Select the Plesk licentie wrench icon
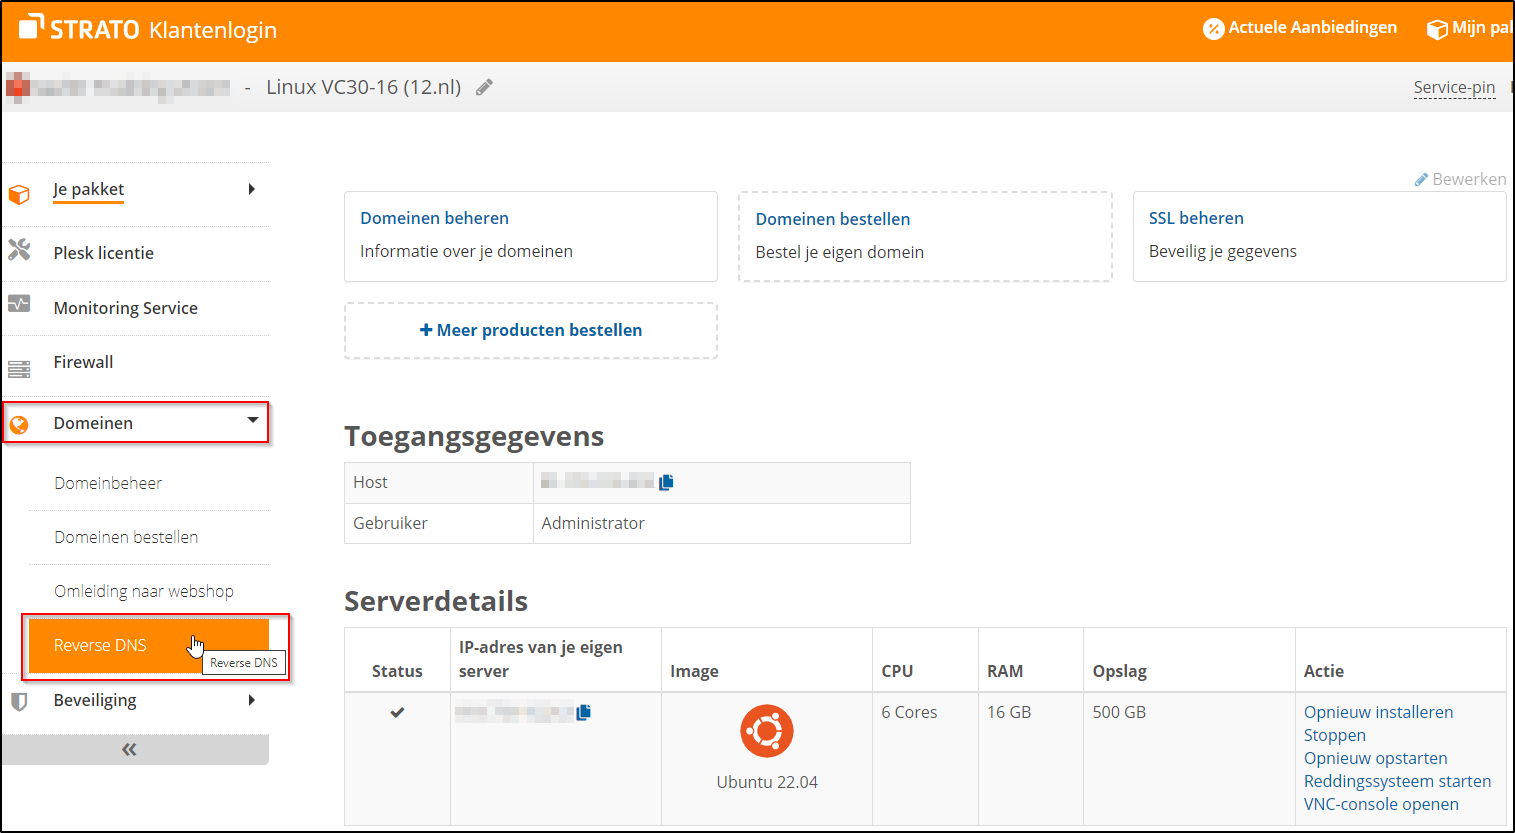 (20, 253)
